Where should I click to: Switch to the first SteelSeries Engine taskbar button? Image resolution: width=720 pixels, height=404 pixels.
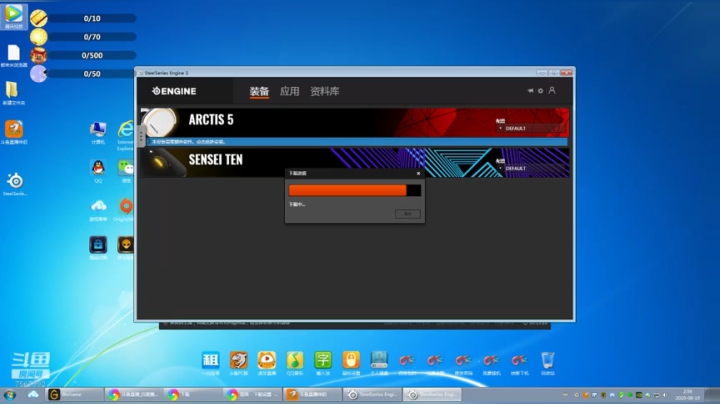coord(372,394)
